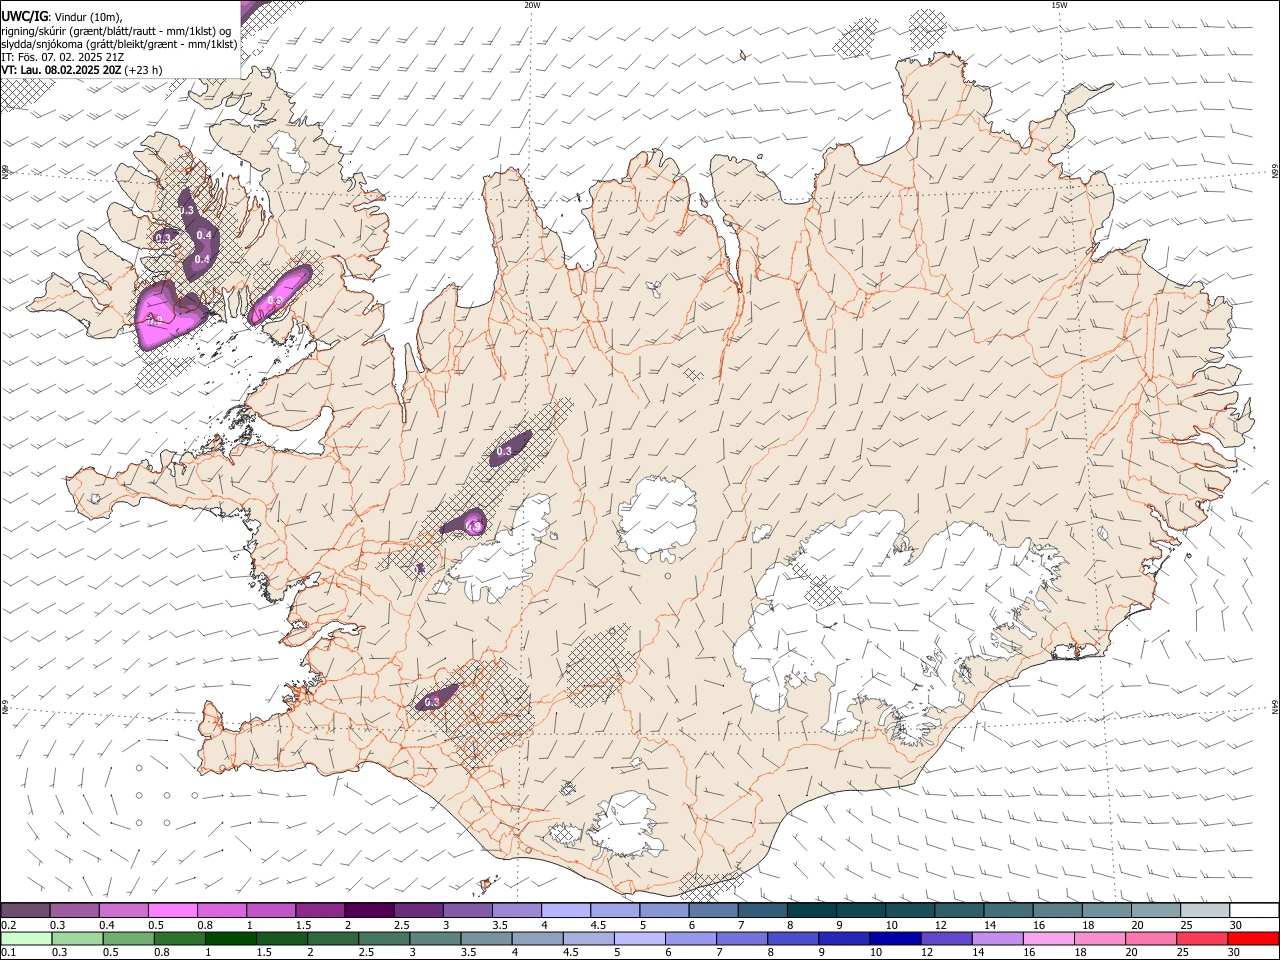Click the white upper legend swatch at 30
The width and height of the screenshot is (1280, 960).
coord(1254,910)
